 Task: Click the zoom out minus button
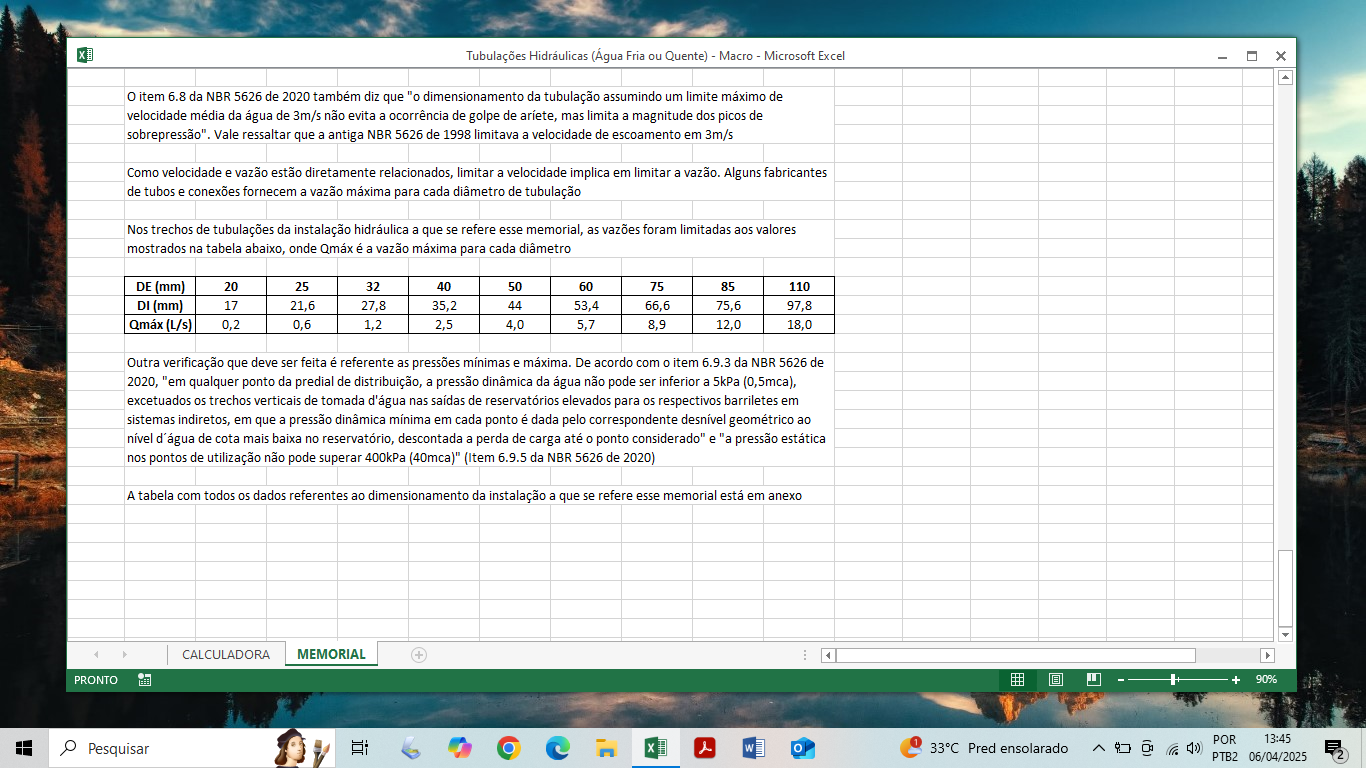point(1121,680)
